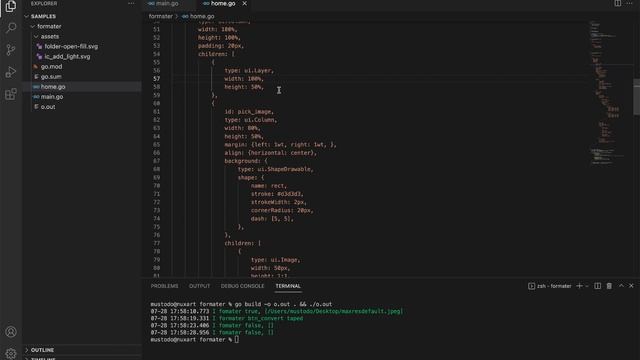Open folder-open-fill.svg file
Screen dimensions: 640x360
71,47
